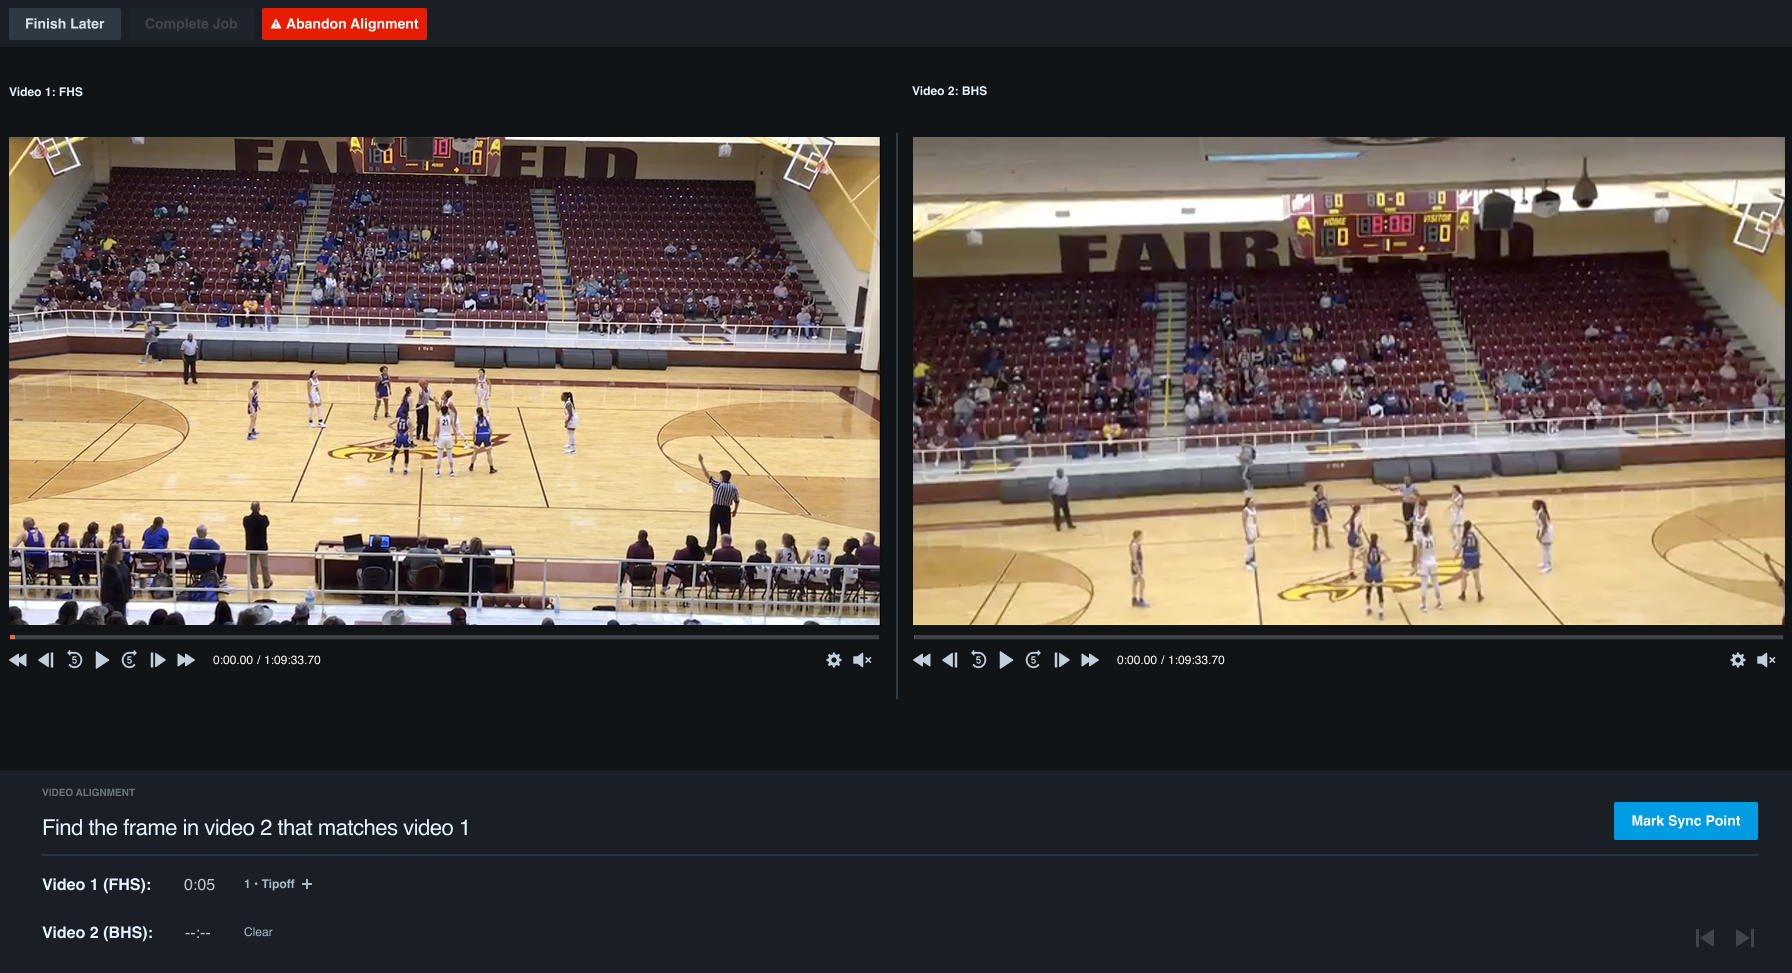Abandon the alignment job
Screen dimensions: 1792x973
[x=344, y=24]
